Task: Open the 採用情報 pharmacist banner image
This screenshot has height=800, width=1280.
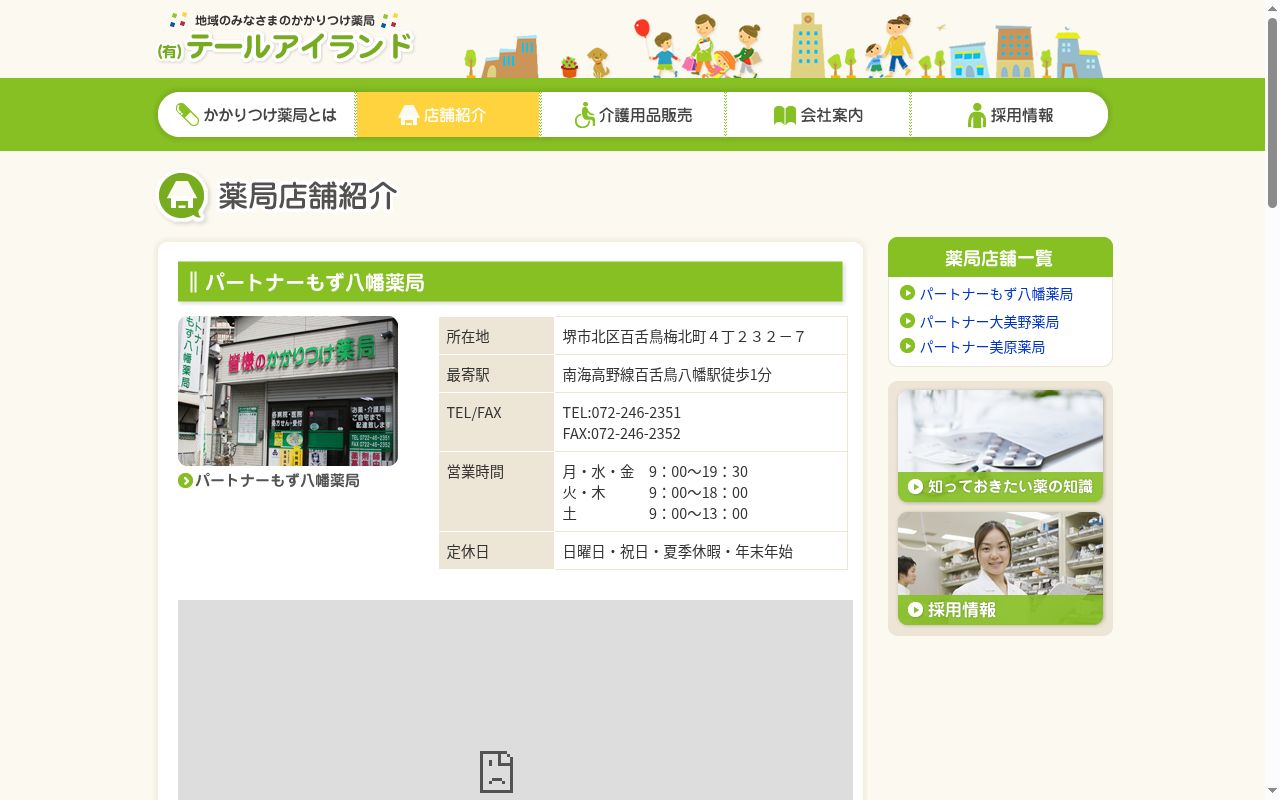Action: [1000, 569]
